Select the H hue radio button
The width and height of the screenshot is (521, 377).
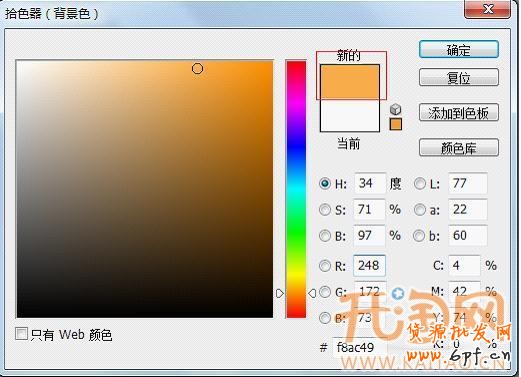point(325,183)
